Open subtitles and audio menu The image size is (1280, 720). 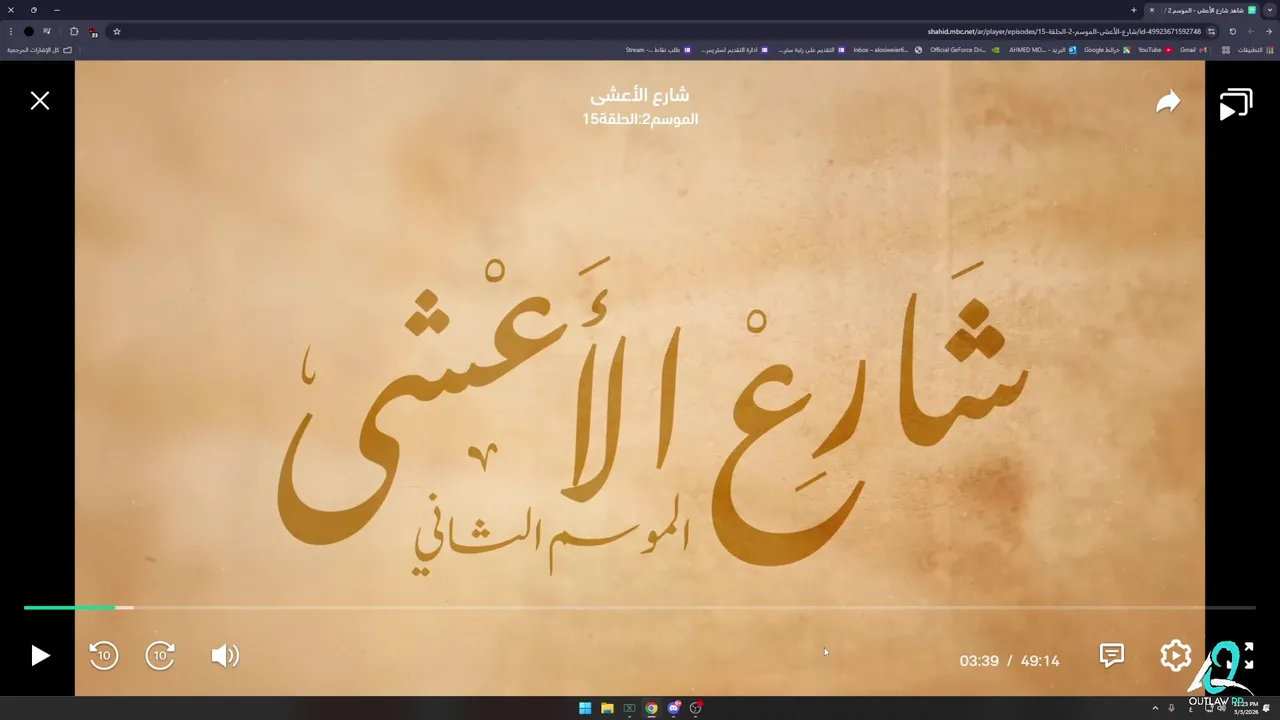tap(1112, 655)
